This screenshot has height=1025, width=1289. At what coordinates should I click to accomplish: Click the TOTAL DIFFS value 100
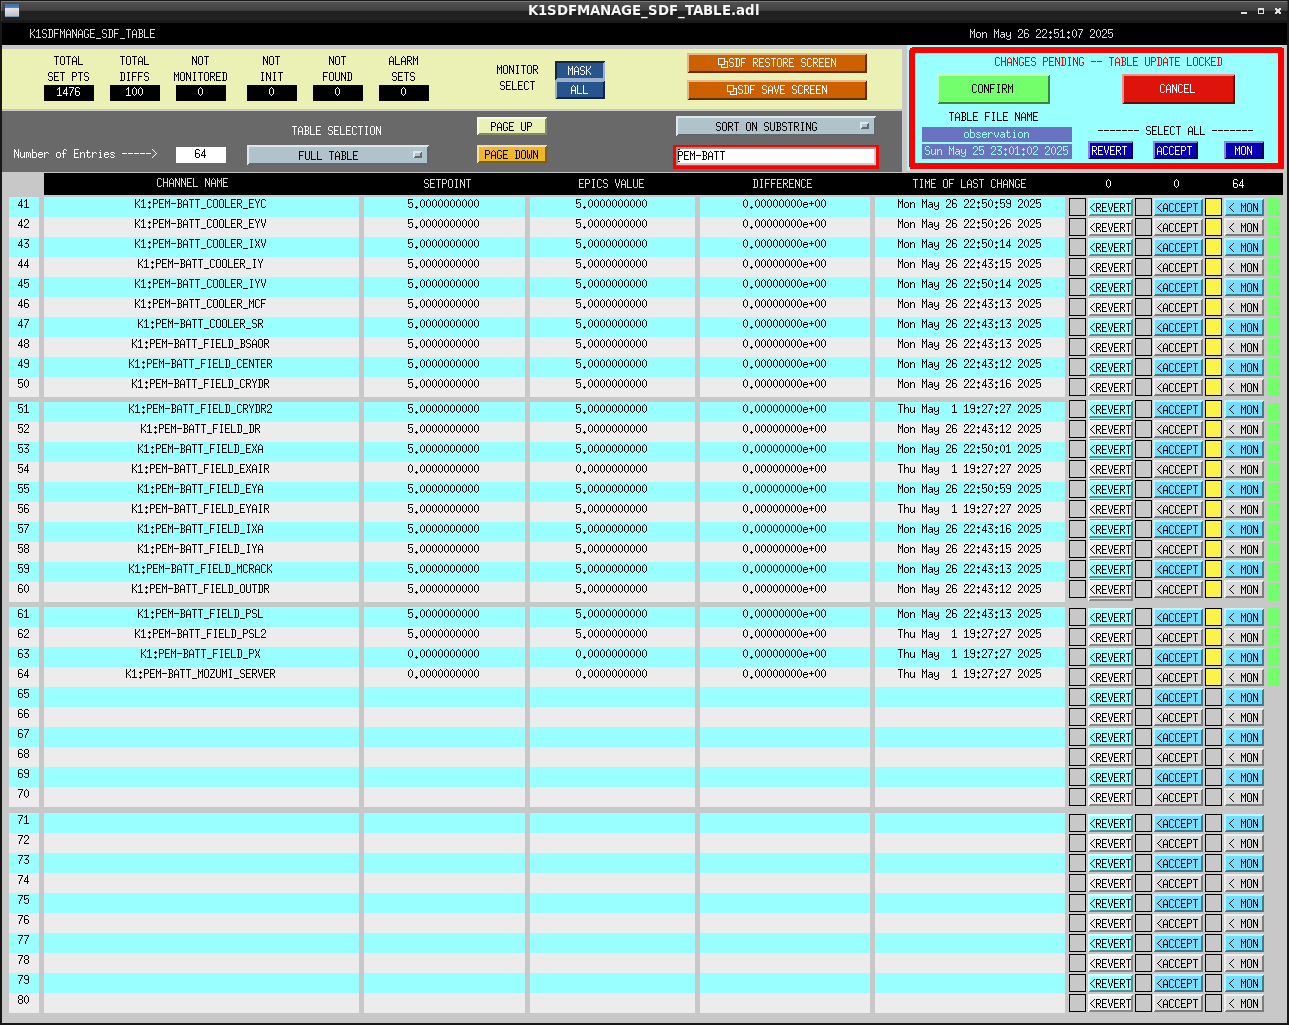[x=135, y=92]
